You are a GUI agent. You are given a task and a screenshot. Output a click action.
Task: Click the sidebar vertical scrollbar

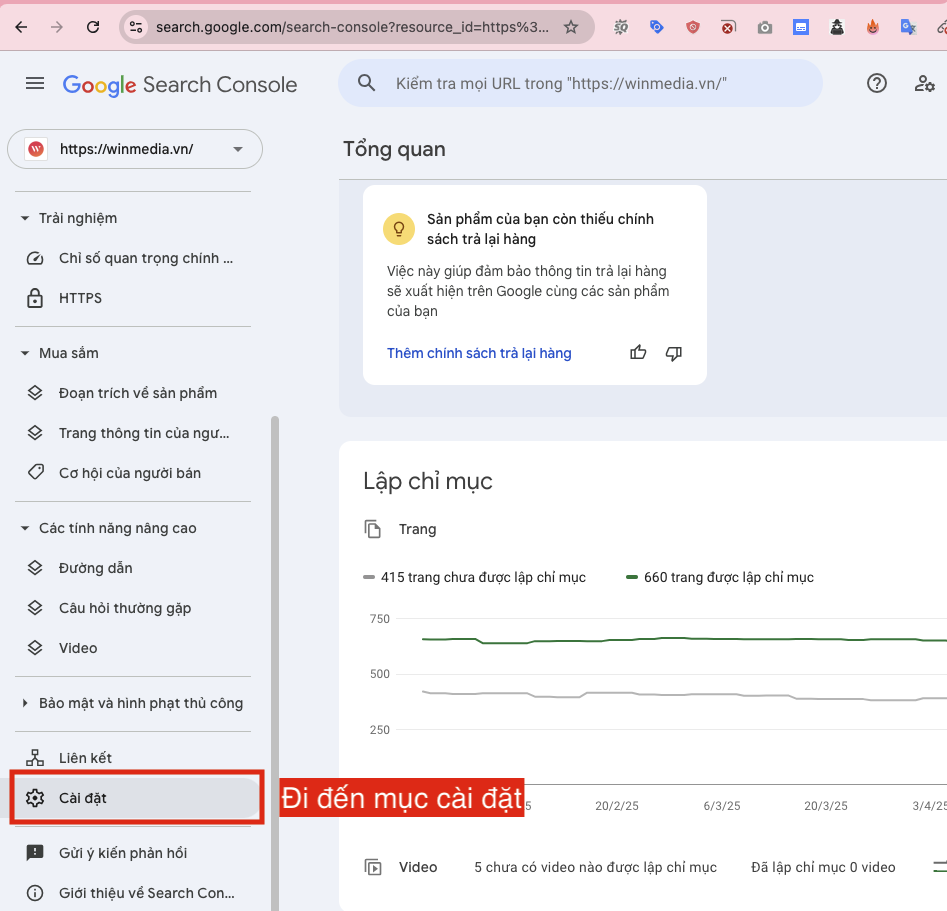pos(275,663)
